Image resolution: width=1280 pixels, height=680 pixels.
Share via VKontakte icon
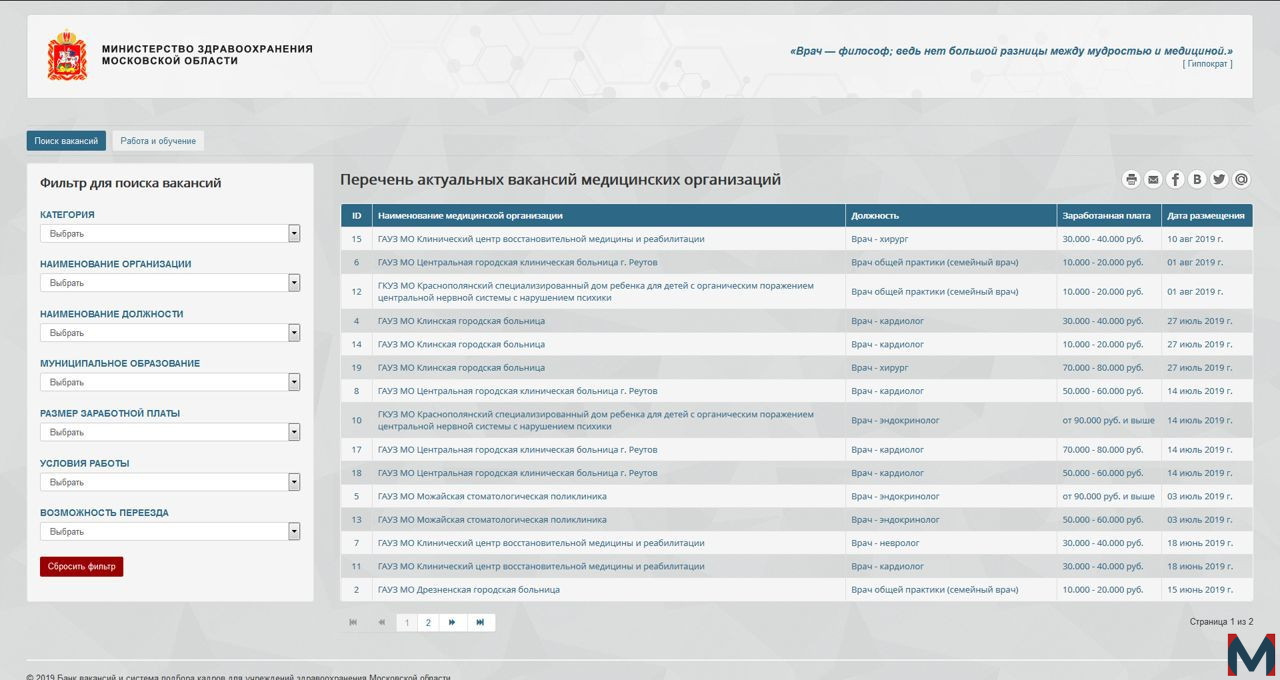[1197, 179]
